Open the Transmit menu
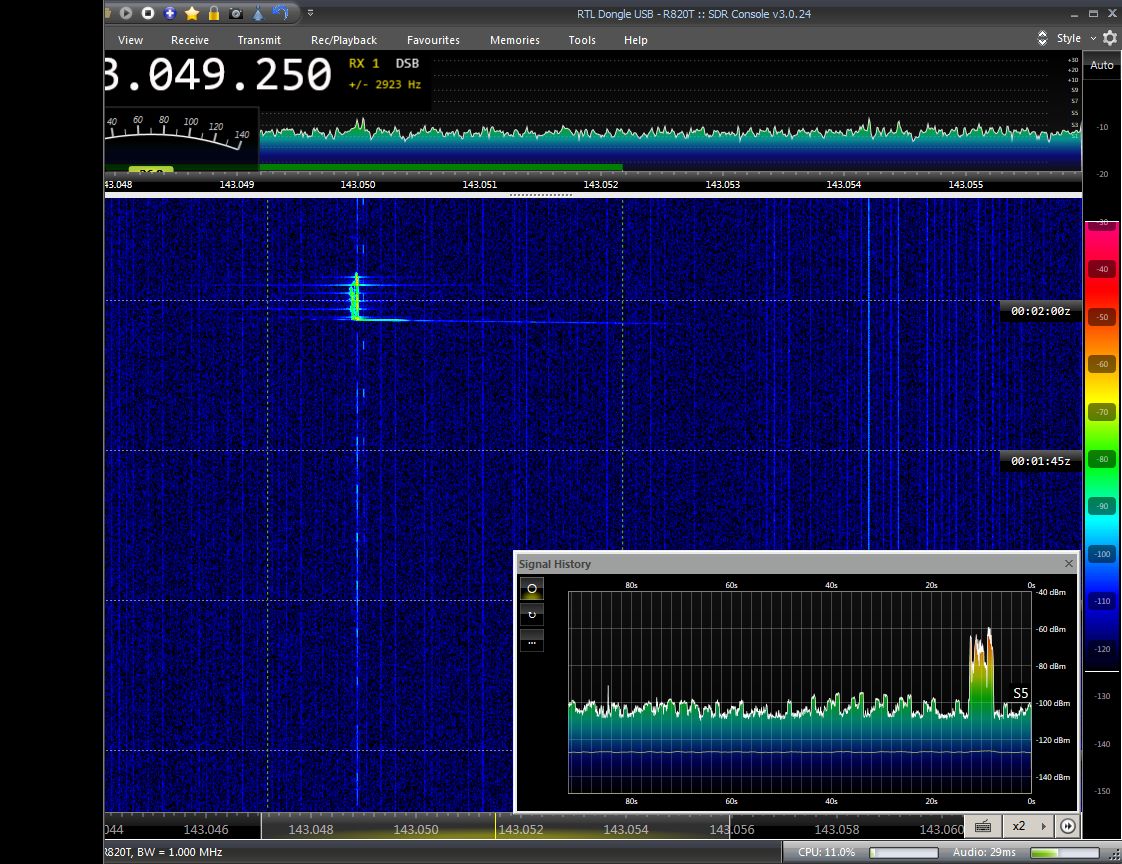1122x864 pixels. 259,40
